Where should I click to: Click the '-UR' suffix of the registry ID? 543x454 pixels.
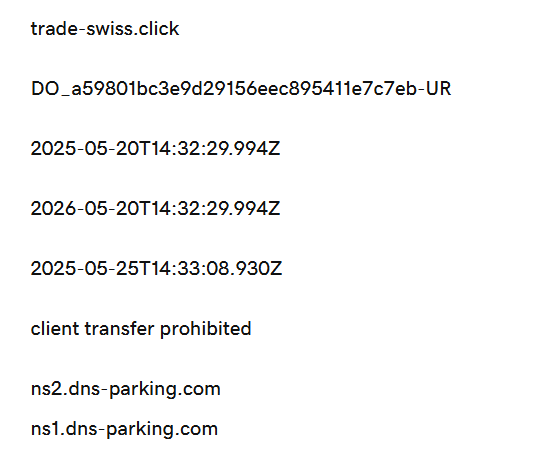(x=435, y=88)
